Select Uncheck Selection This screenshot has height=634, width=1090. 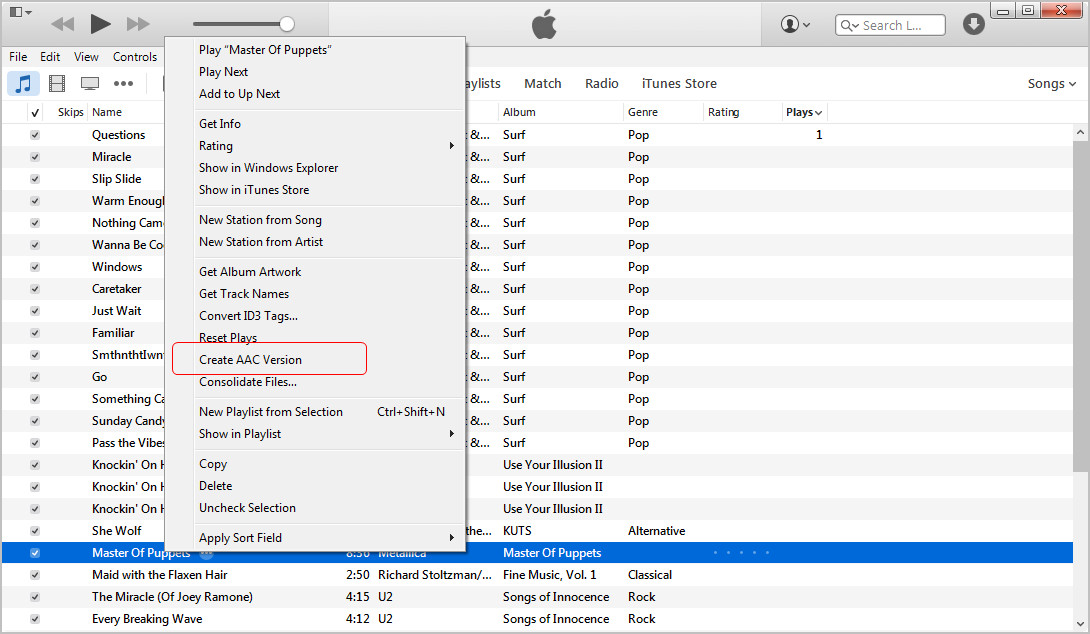247,508
